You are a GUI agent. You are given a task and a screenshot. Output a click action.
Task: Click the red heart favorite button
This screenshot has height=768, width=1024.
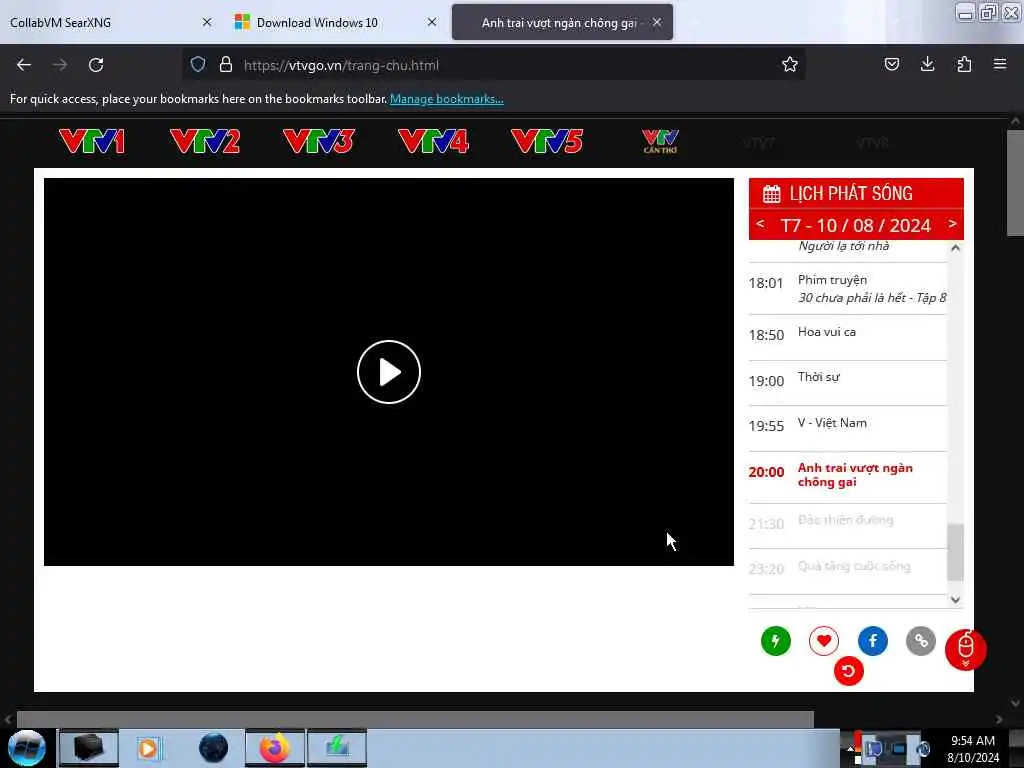click(x=824, y=641)
